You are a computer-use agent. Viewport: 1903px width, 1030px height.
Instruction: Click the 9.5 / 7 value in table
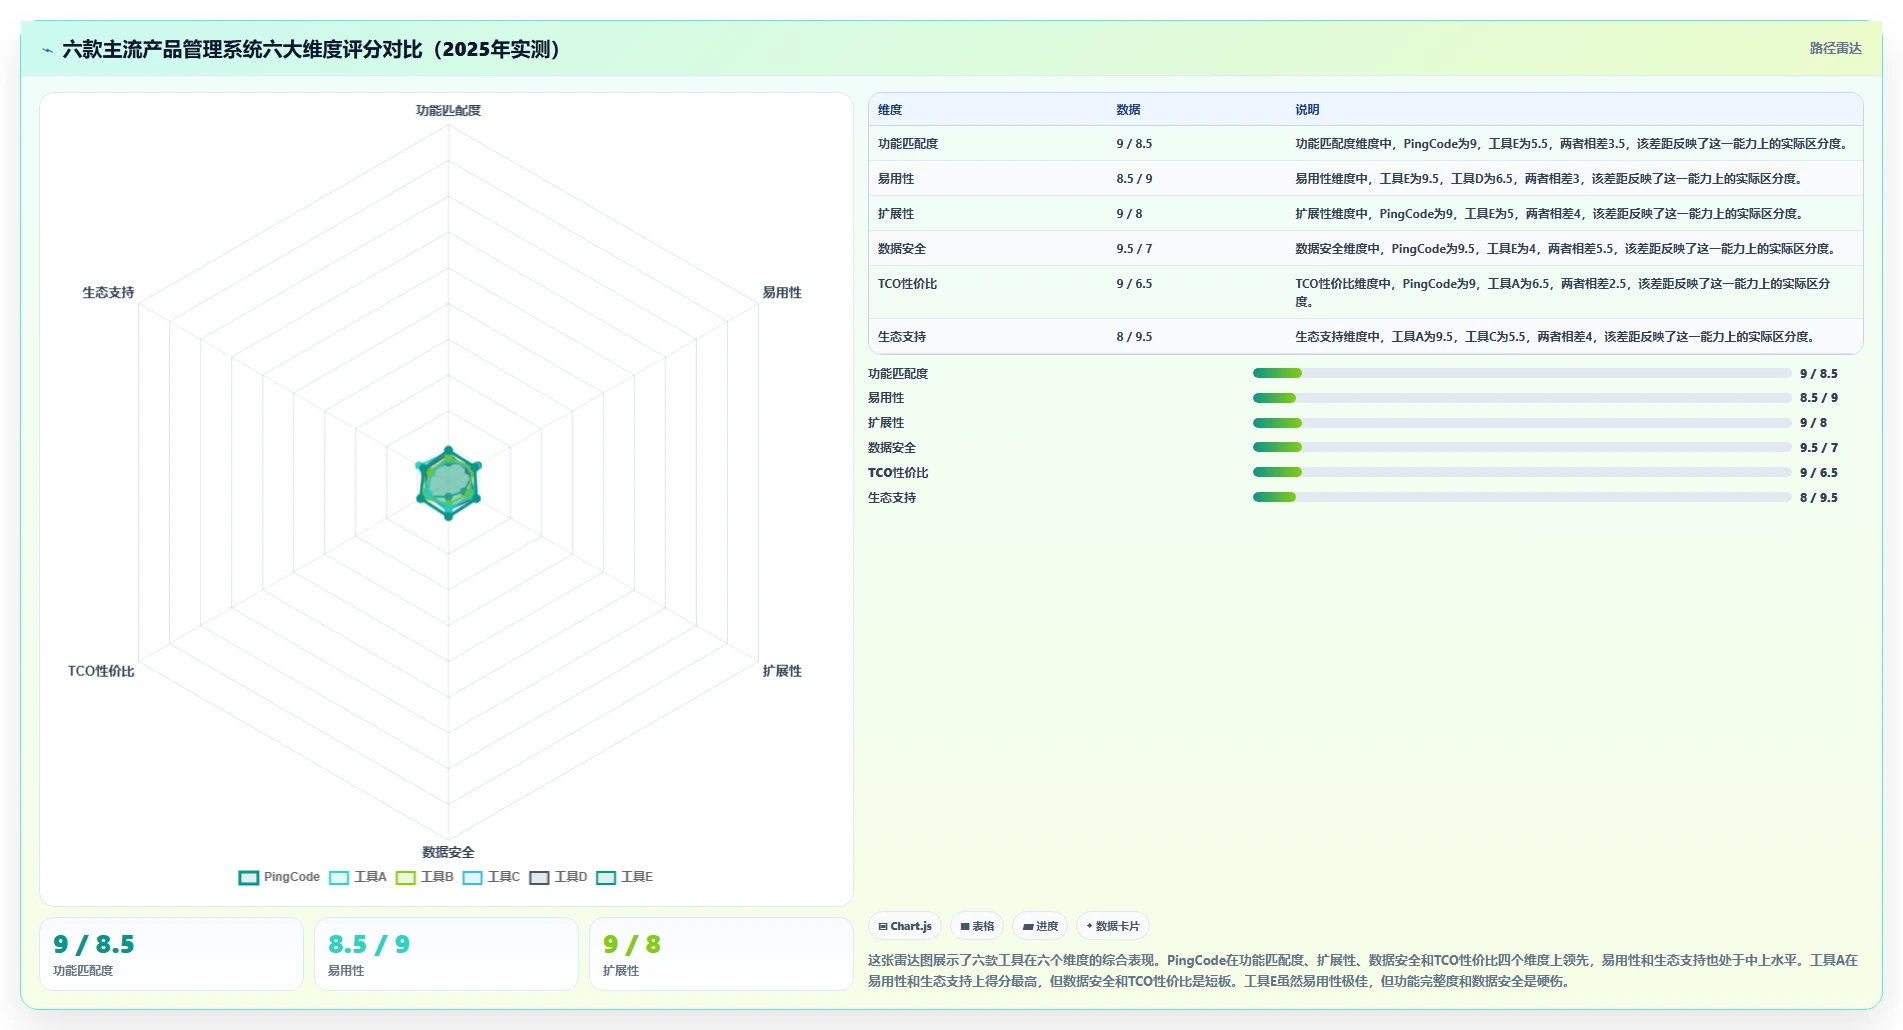point(1134,249)
